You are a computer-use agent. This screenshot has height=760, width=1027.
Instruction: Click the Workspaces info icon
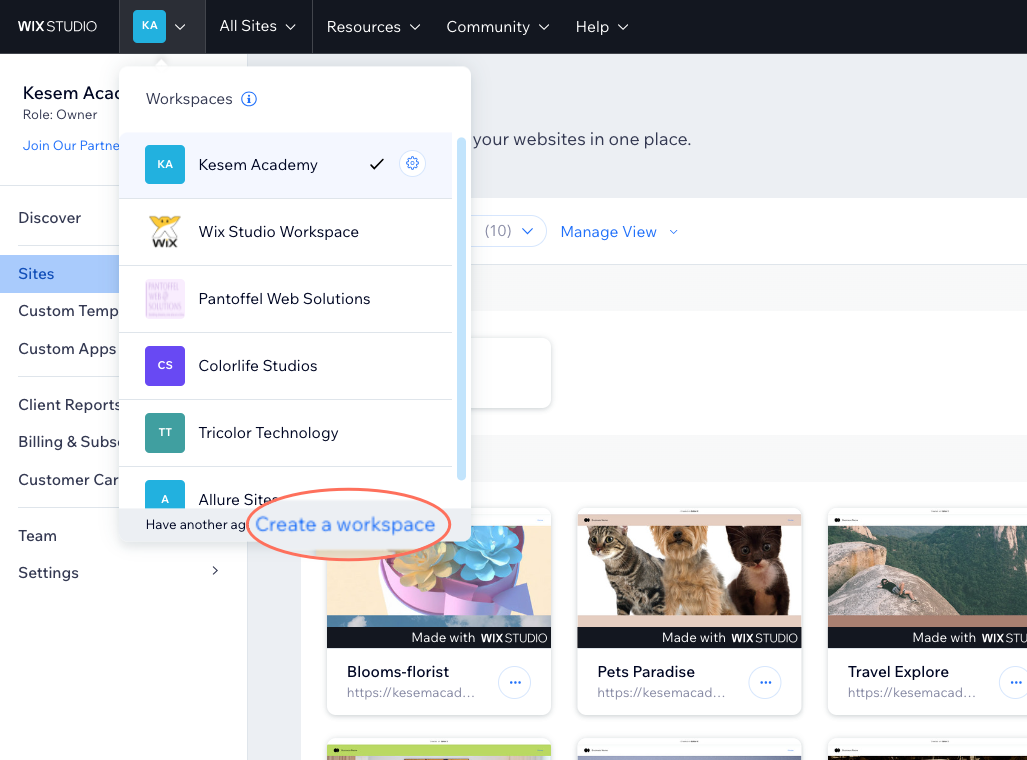[x=249, y=99]
